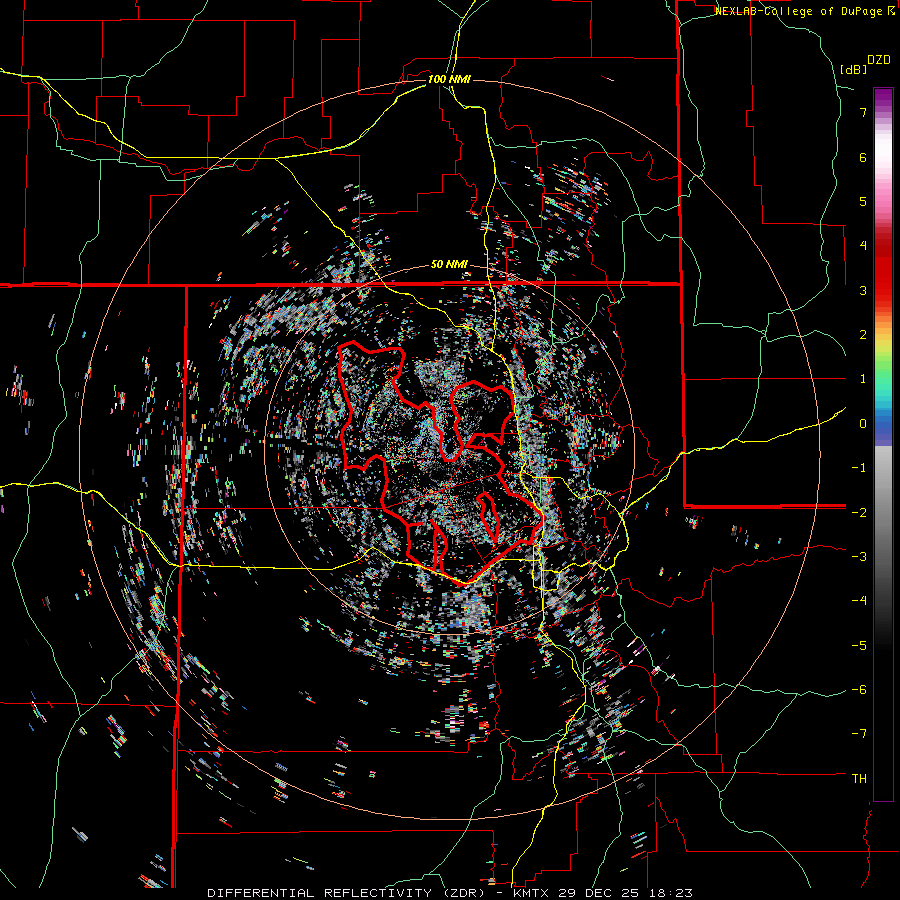Click the 100 NMI range ring label

[x=449, y=79]
